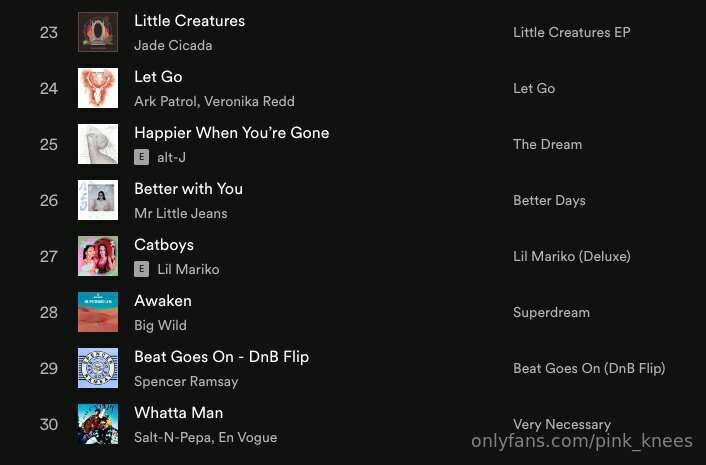Click the explicit badge beside alt-J
The image size is (706, 465).
click(141, 157)
